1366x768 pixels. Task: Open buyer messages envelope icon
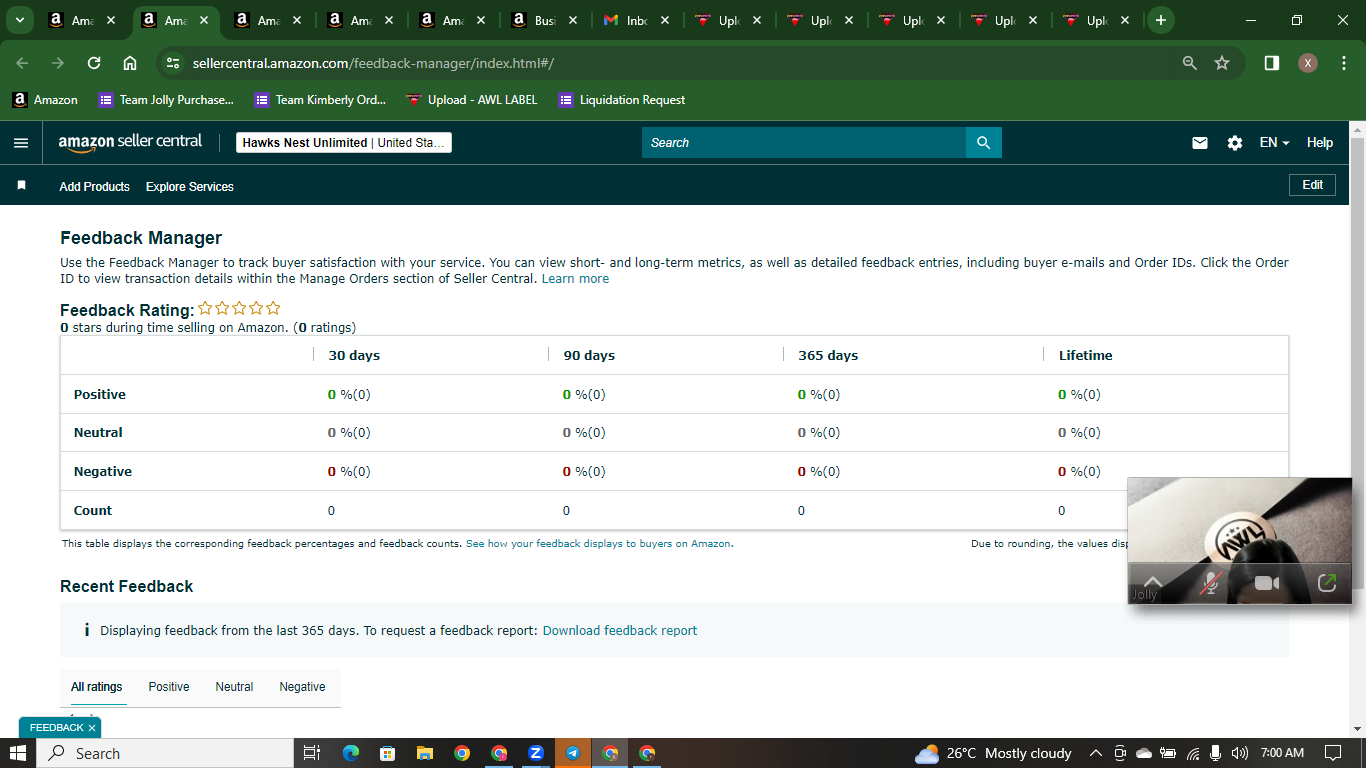(1200, 143)
